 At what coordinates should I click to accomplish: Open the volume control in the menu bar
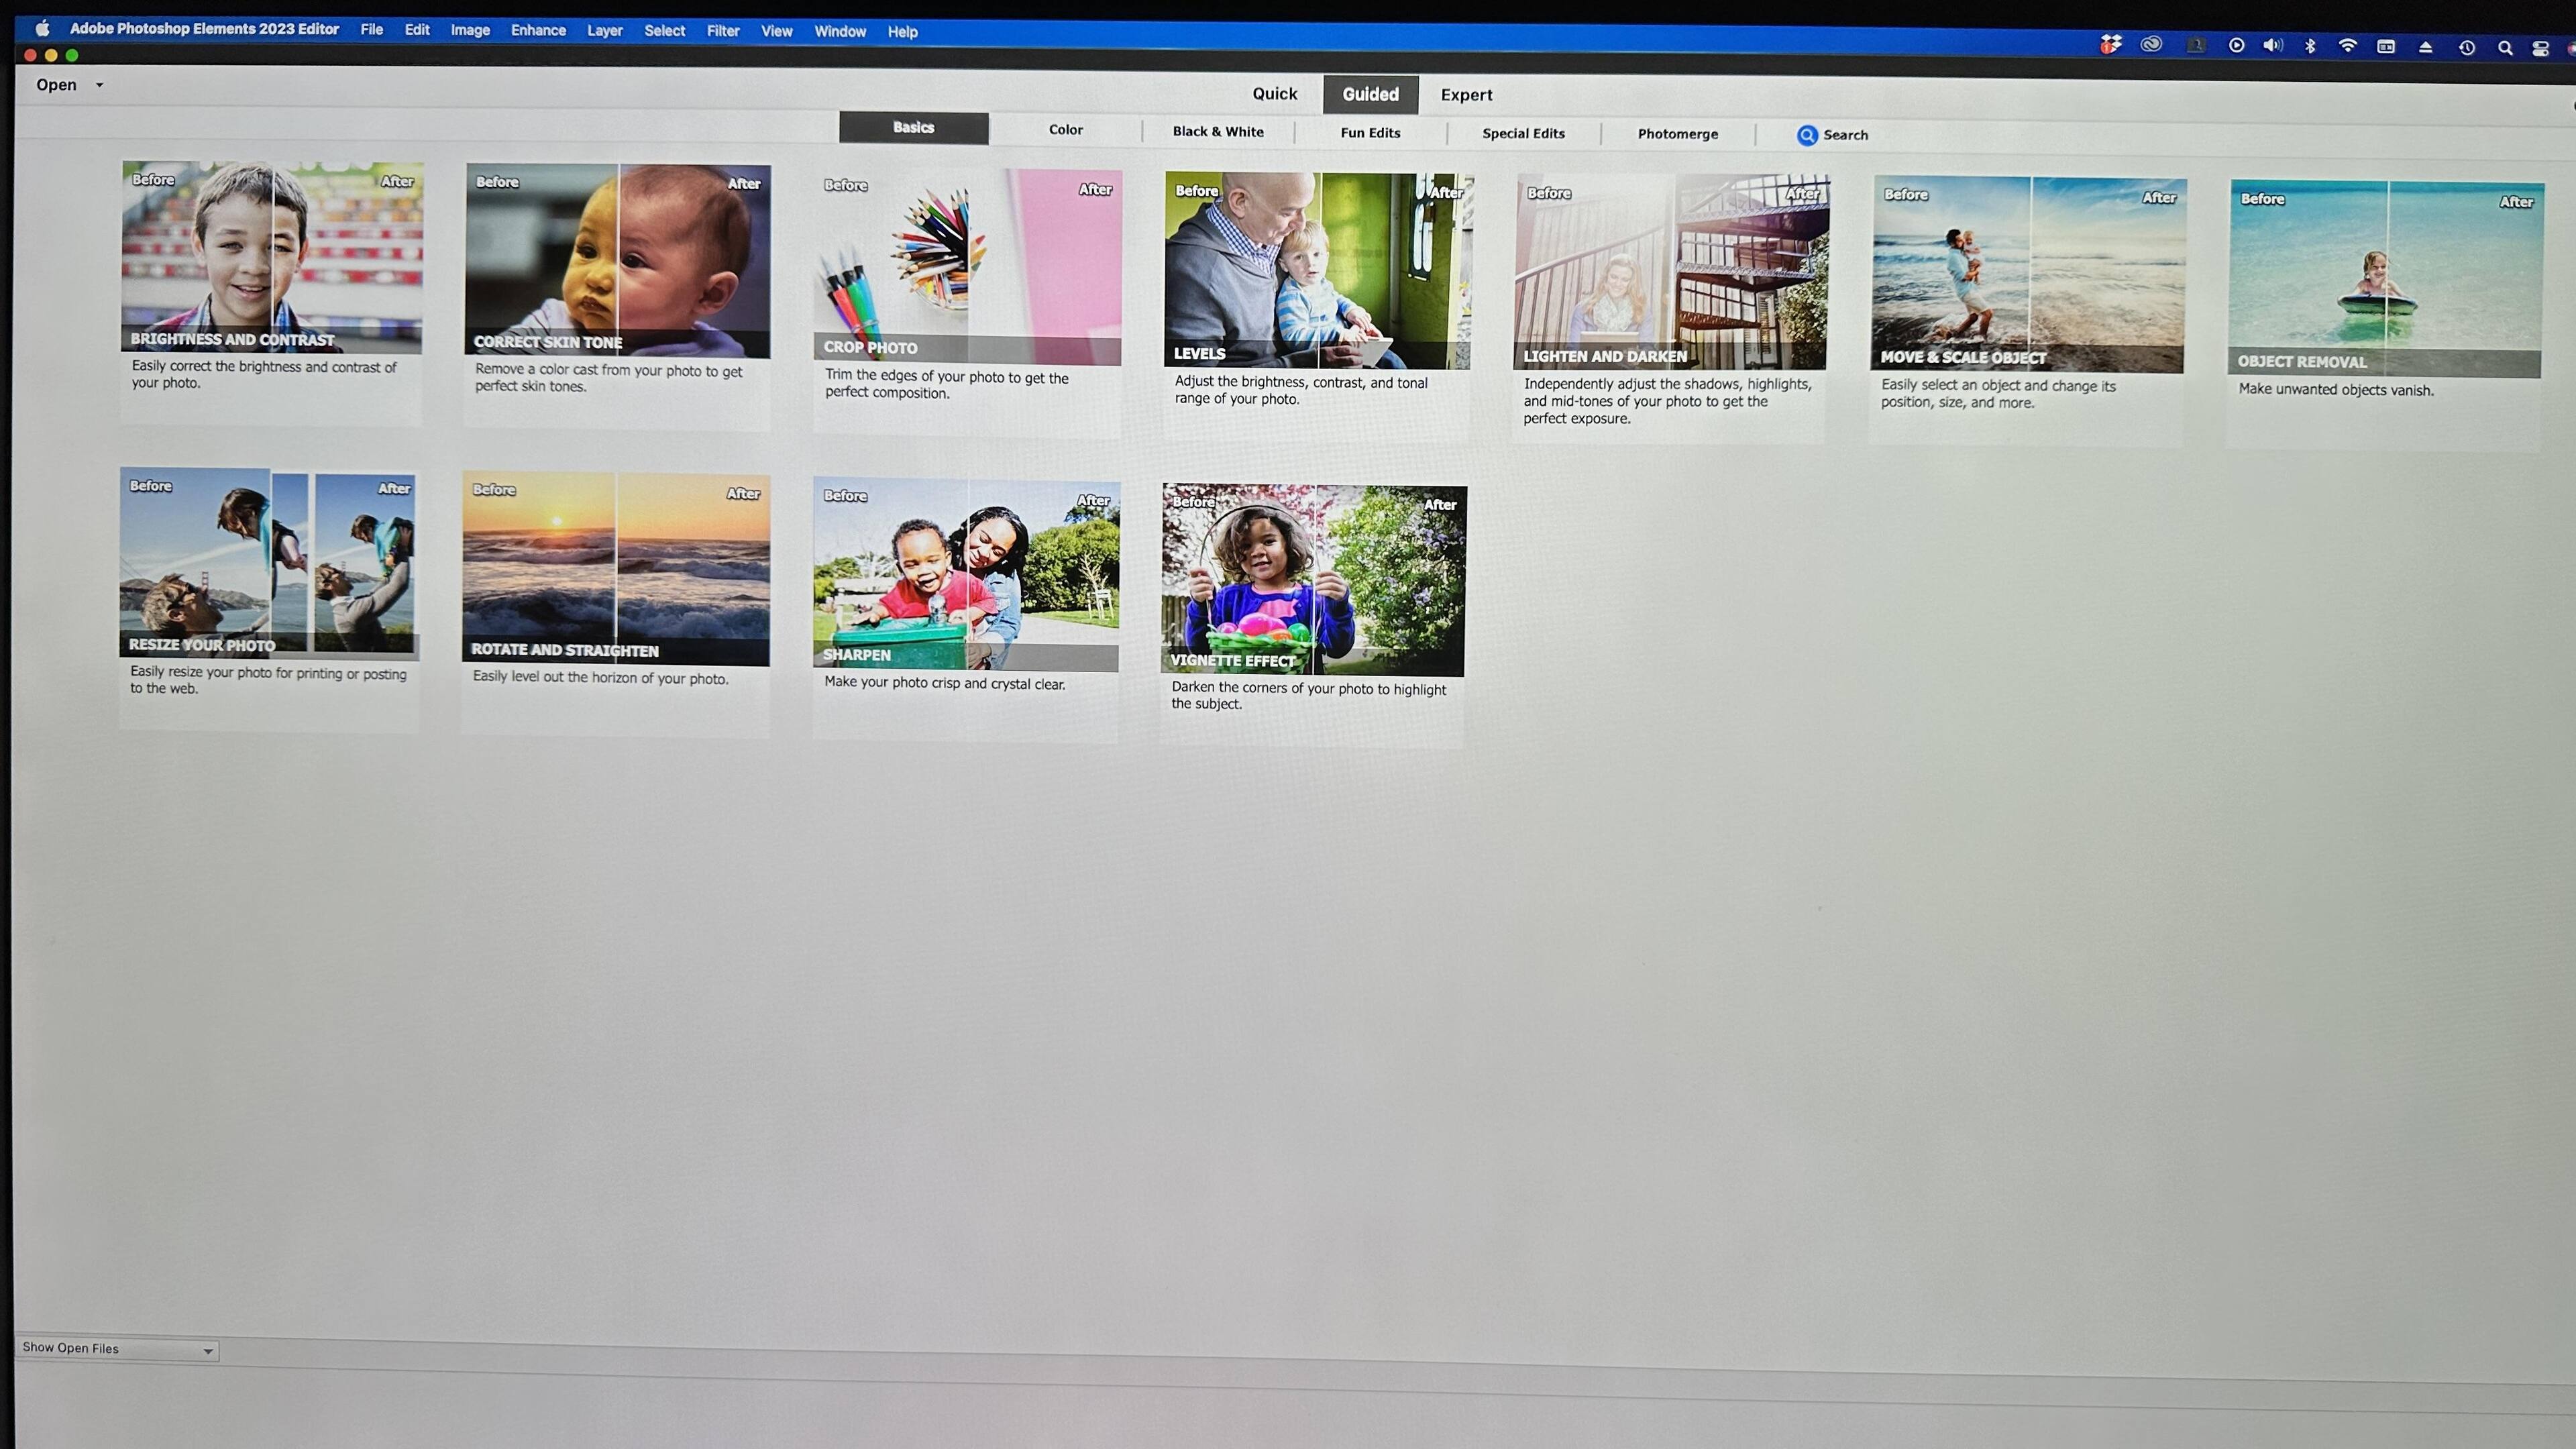pyautogui.click(x=2273, y=45)
